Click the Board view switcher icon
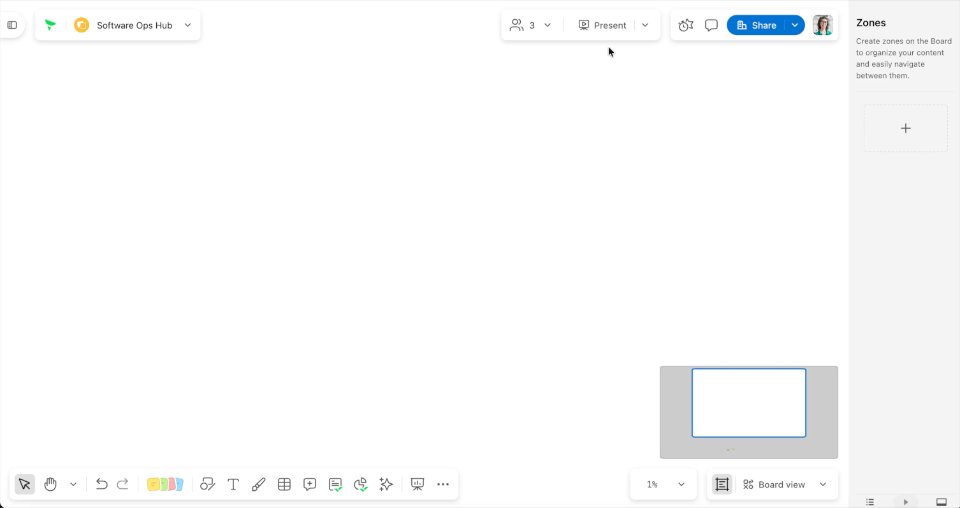 (748, 484)
